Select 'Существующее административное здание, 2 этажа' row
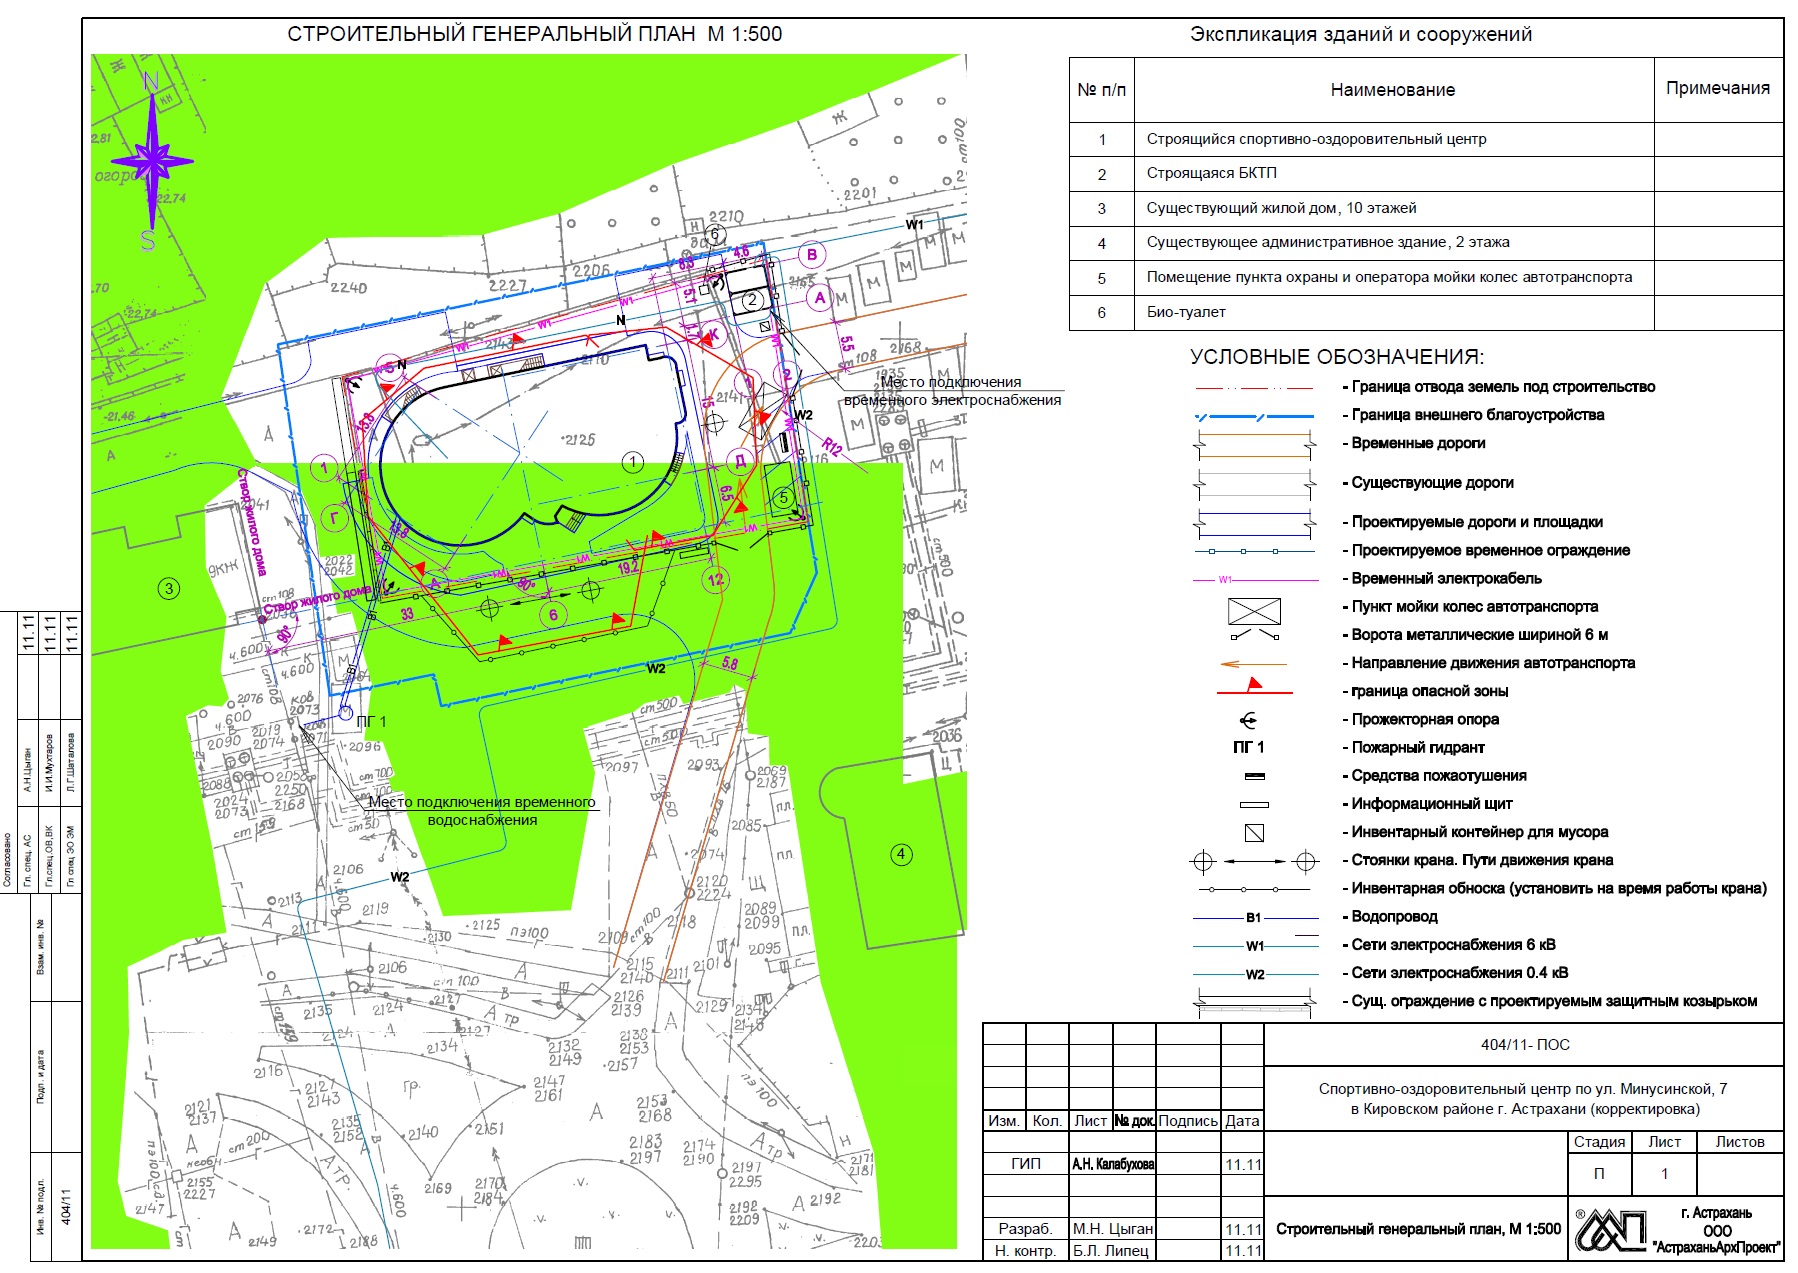 pos(1426,242)
